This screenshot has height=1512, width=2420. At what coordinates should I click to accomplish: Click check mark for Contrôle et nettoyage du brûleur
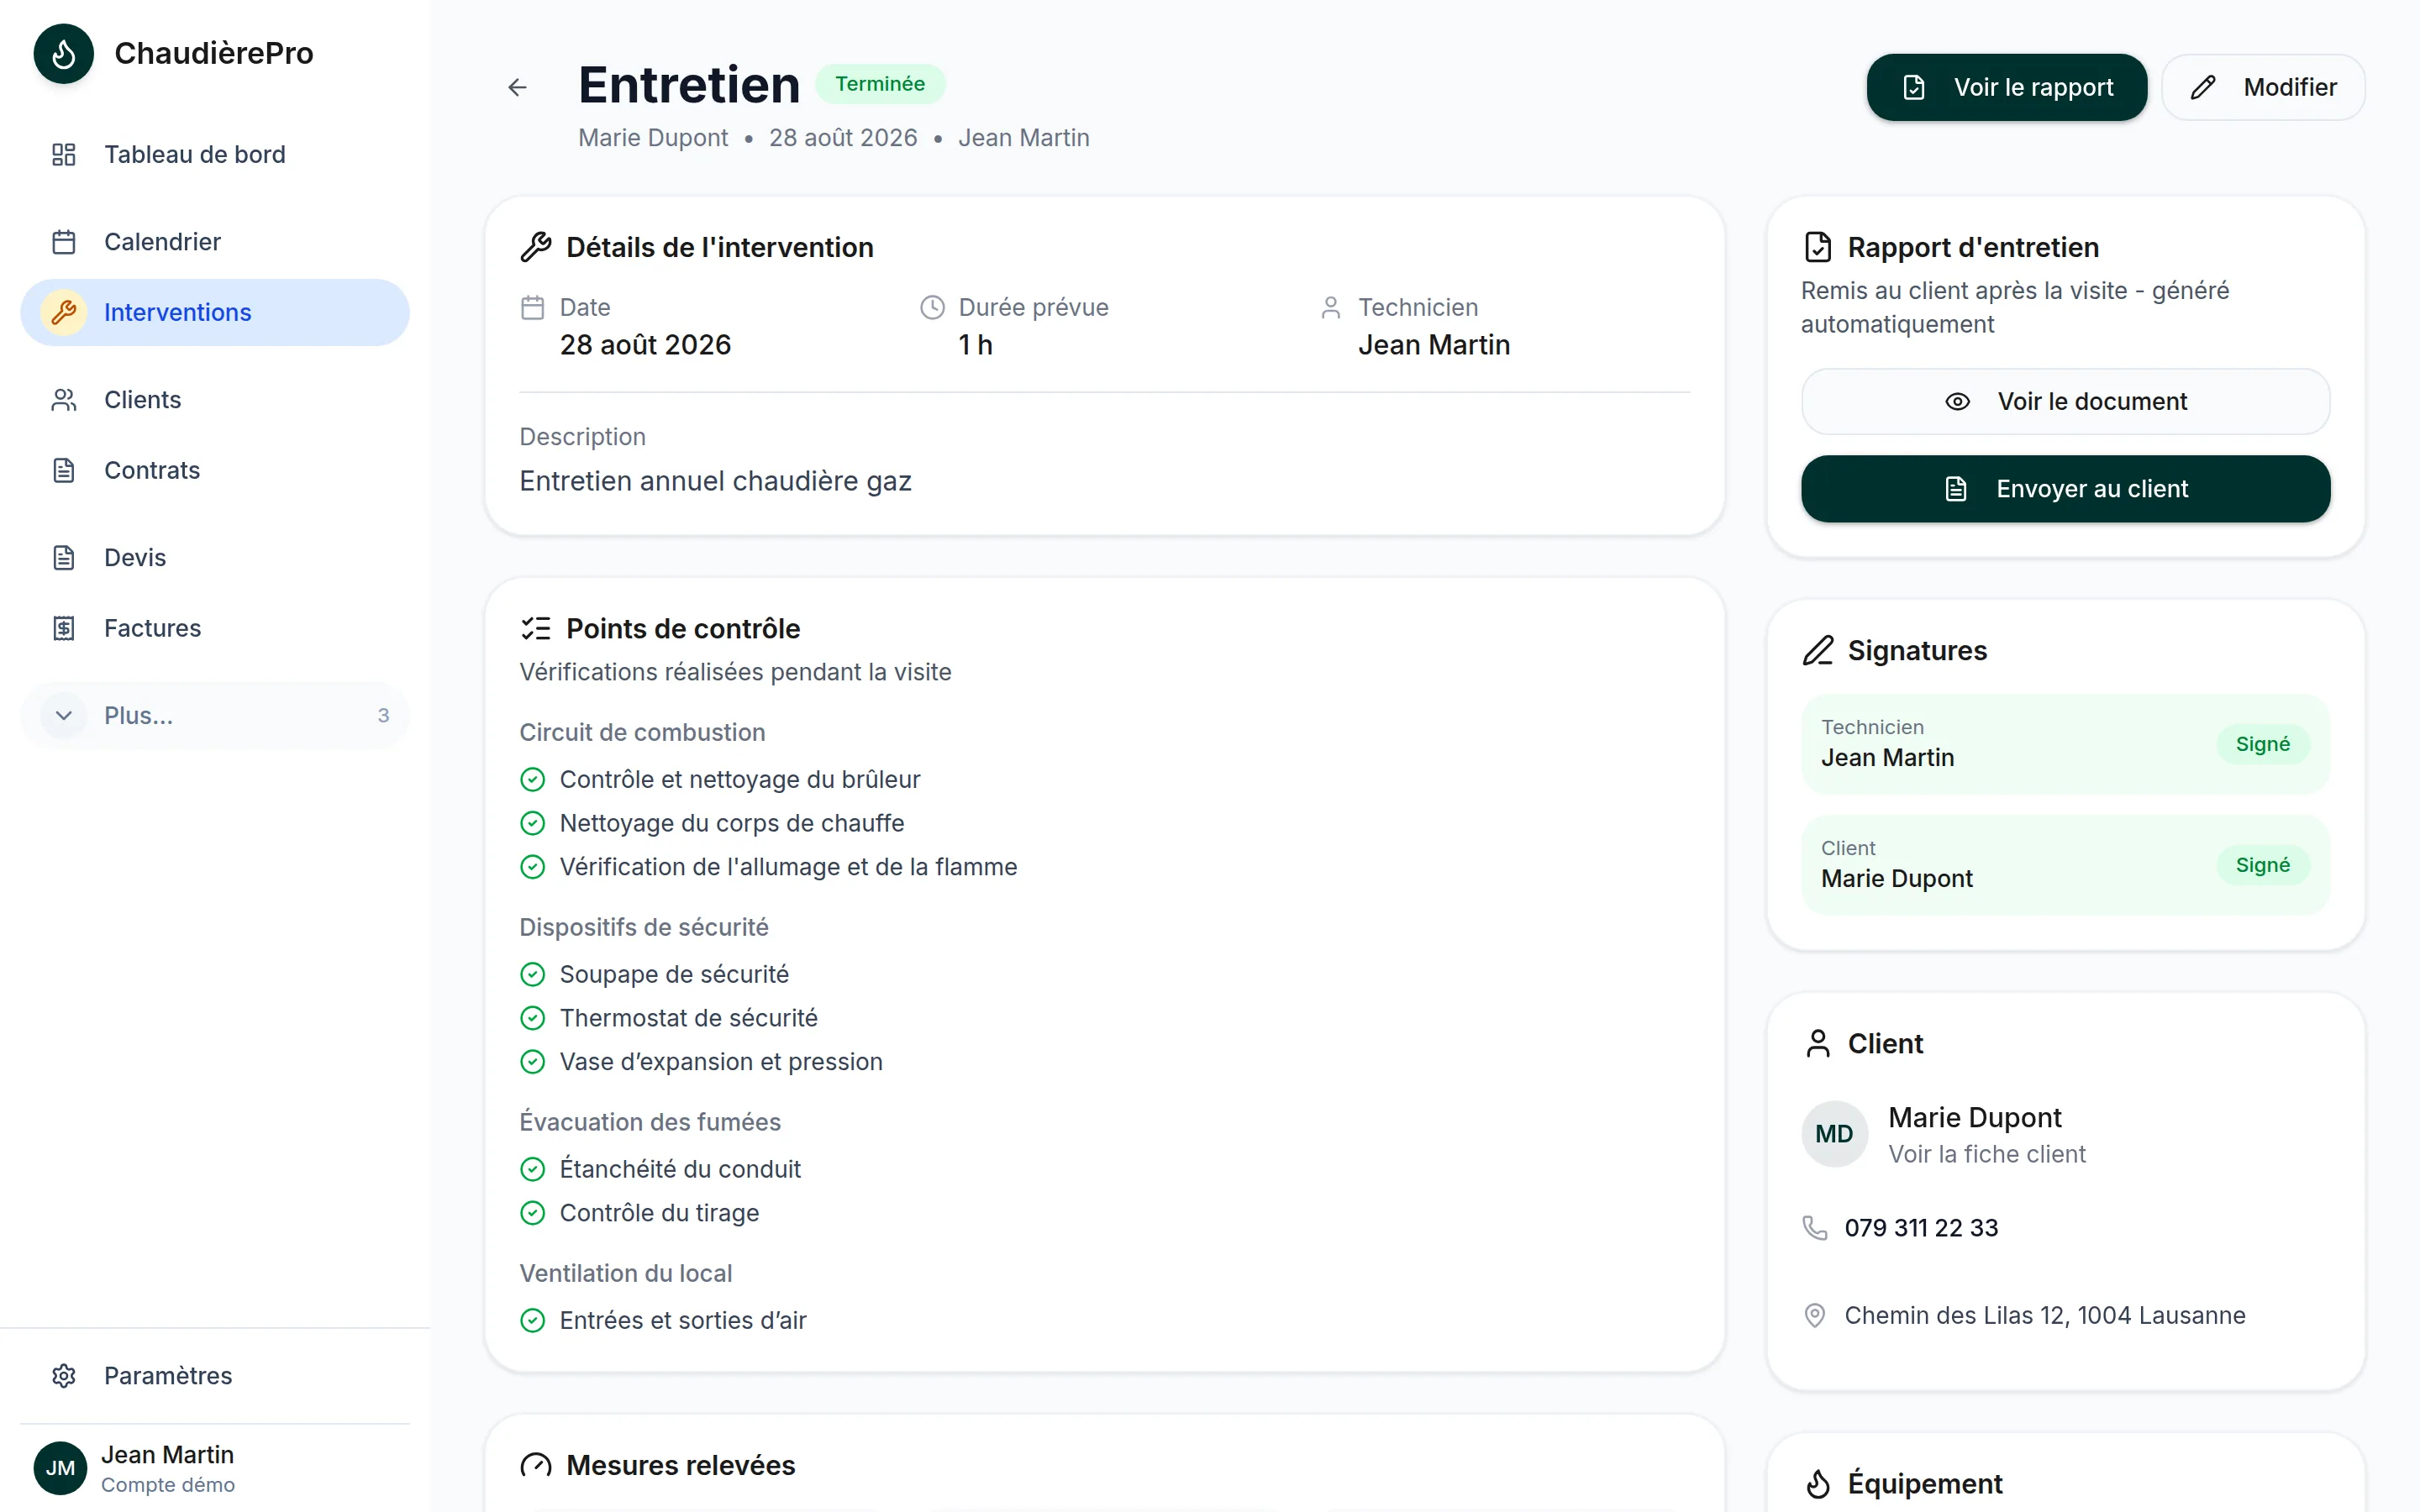tap(533, 780)
